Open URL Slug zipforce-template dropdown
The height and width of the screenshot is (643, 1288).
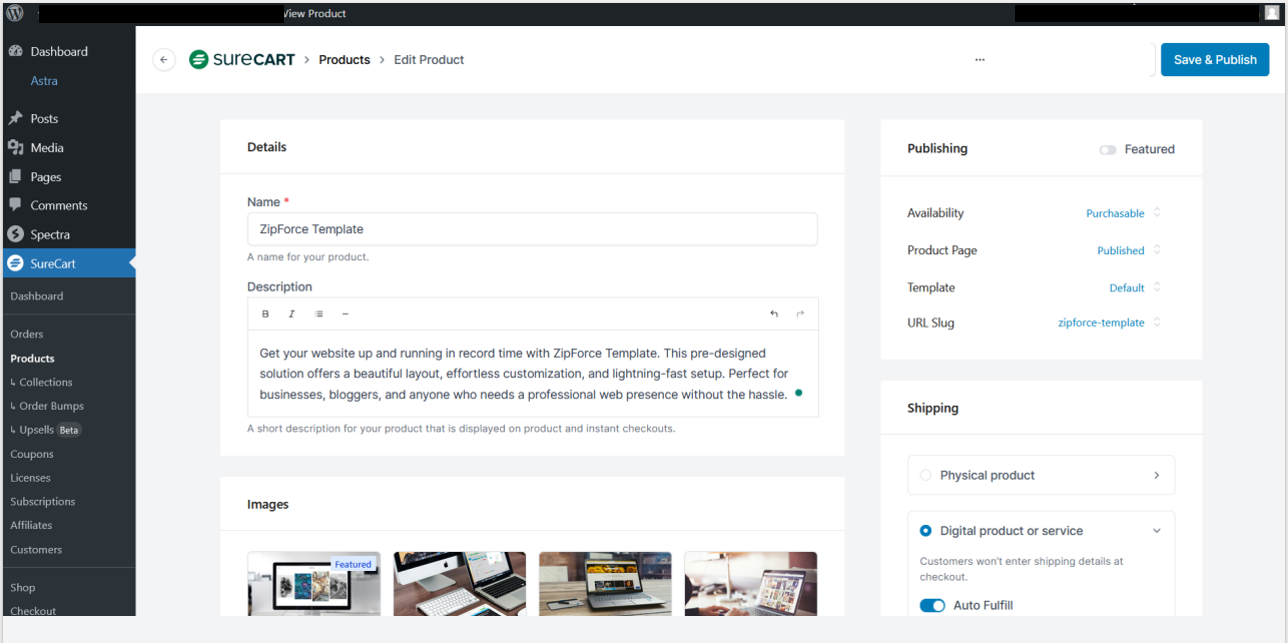pyautogui.click(x=1109, y=323)
